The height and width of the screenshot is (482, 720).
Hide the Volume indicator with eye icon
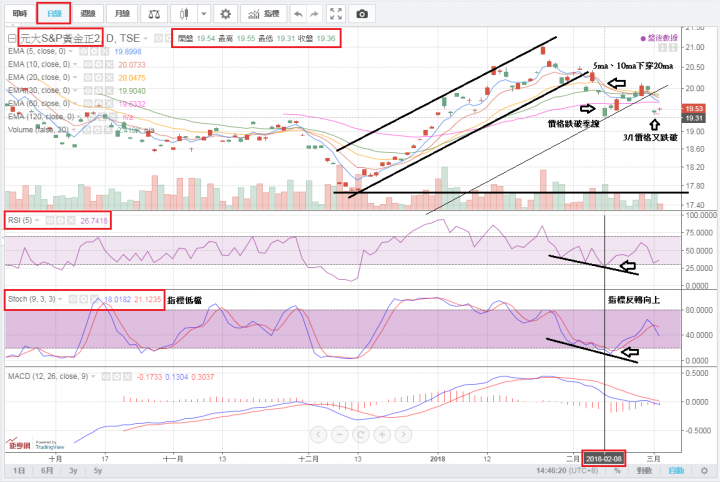click(x=88, y=130)
